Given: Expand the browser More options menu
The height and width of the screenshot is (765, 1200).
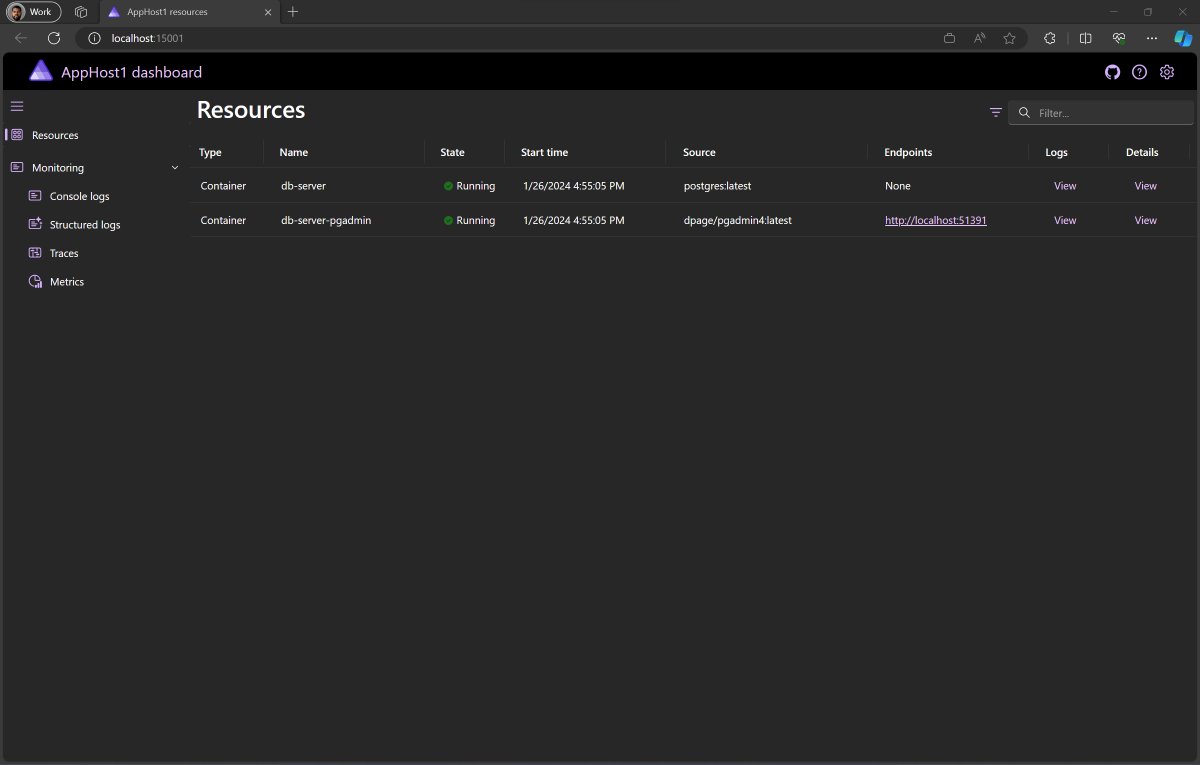Looking at the screenshot, I should (1152, 38).
